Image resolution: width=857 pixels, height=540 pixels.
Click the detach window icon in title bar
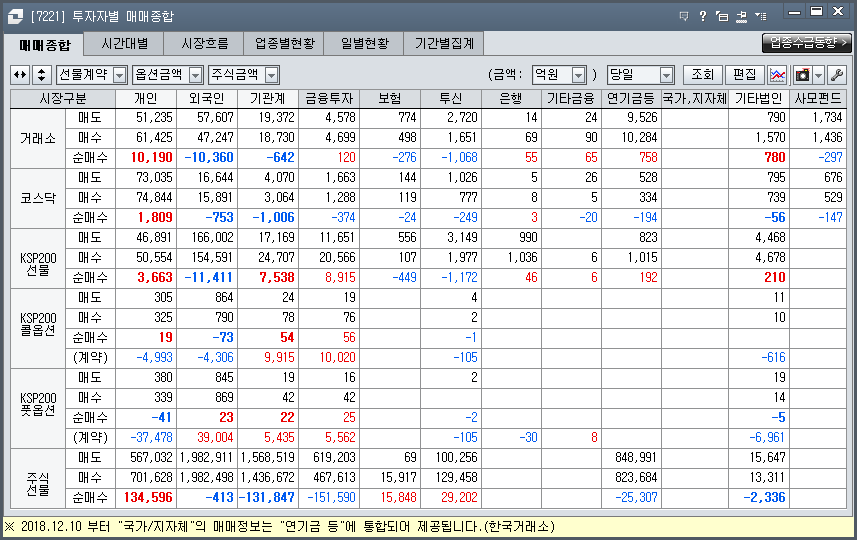pos(722,16)
